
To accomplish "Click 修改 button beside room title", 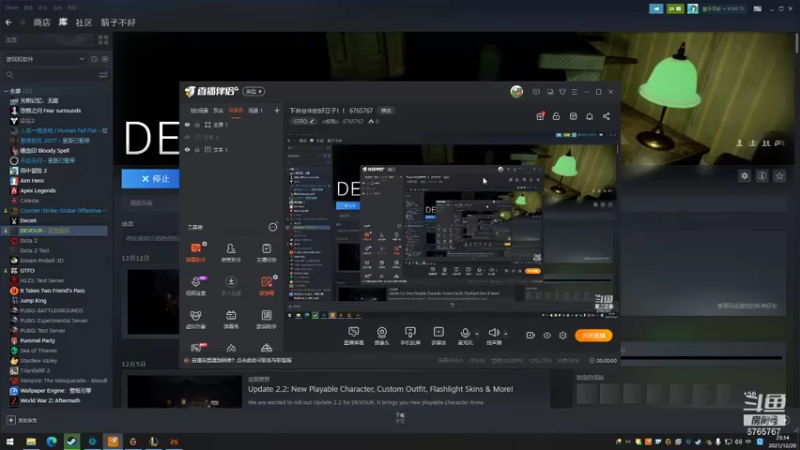I will (387, 111).
